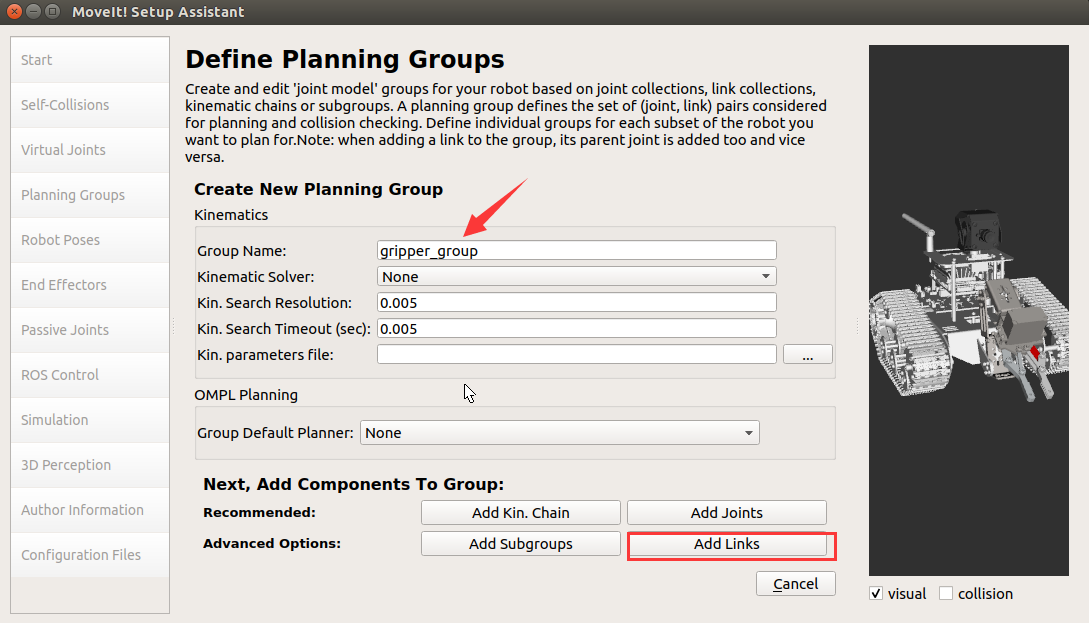
Task: Open Robot Poses step
Action: point(90,240)
